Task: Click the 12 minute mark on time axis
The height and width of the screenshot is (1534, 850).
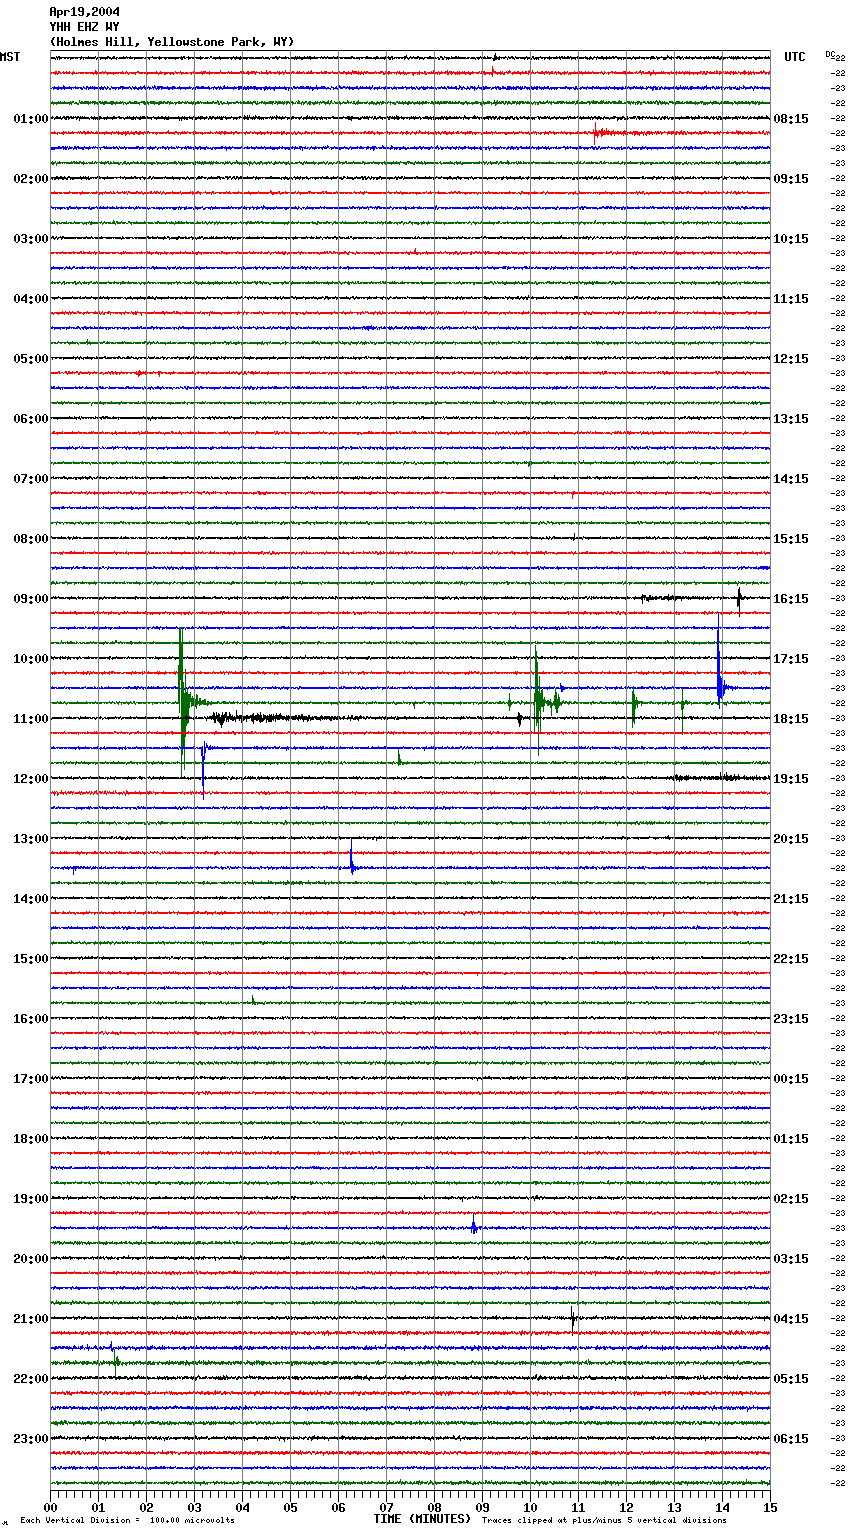Action: (626, 1507)
